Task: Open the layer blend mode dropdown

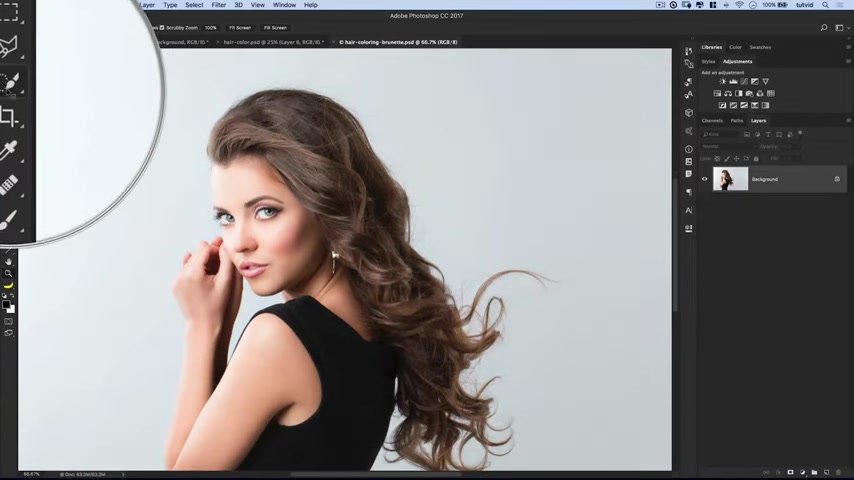Action: pyautogui.click(x=728, y=147)
